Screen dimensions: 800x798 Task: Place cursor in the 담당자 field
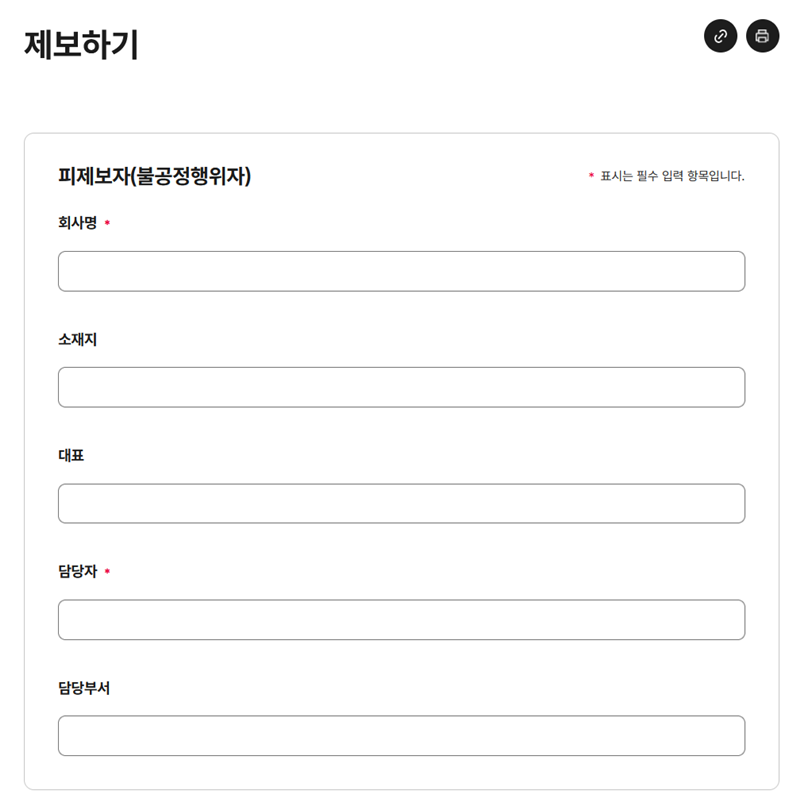tap(402, 620)
